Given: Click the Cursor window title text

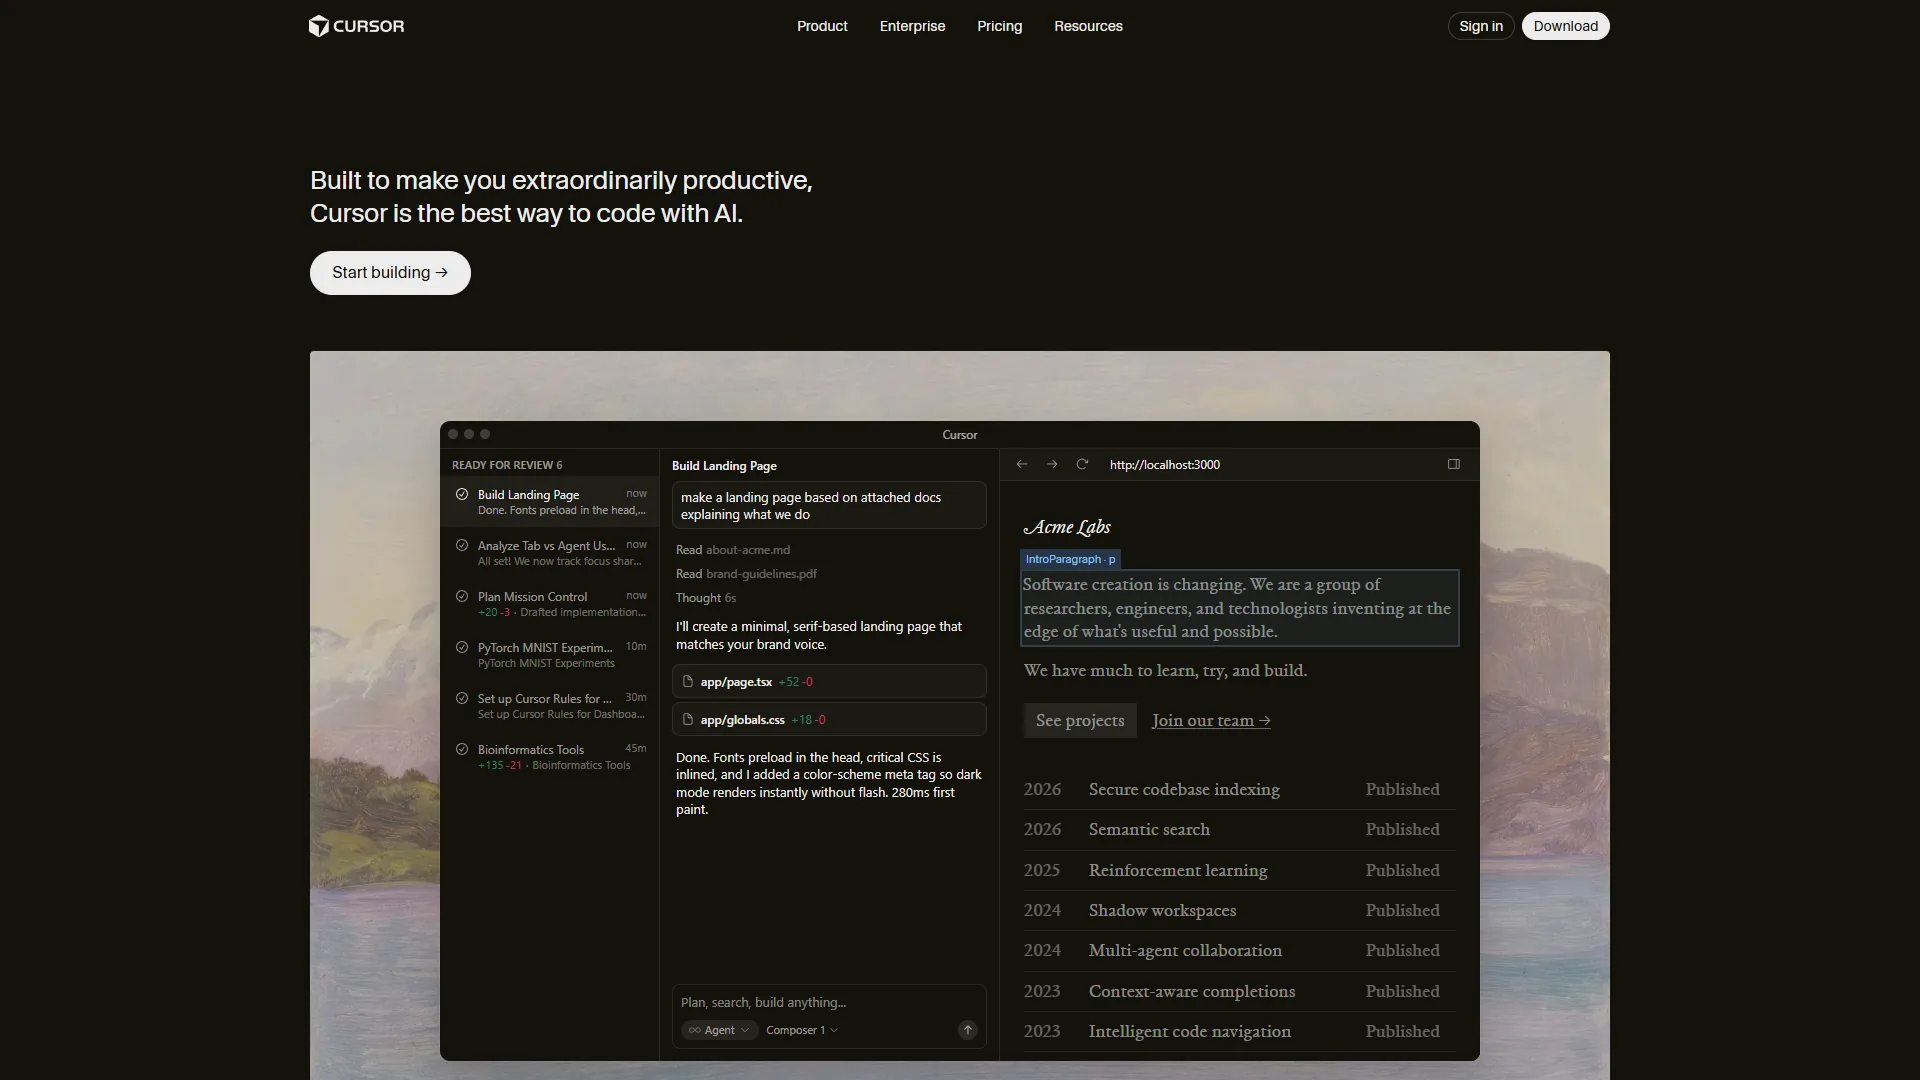Looking at the screenshot, I should click(x=960, y=435).
